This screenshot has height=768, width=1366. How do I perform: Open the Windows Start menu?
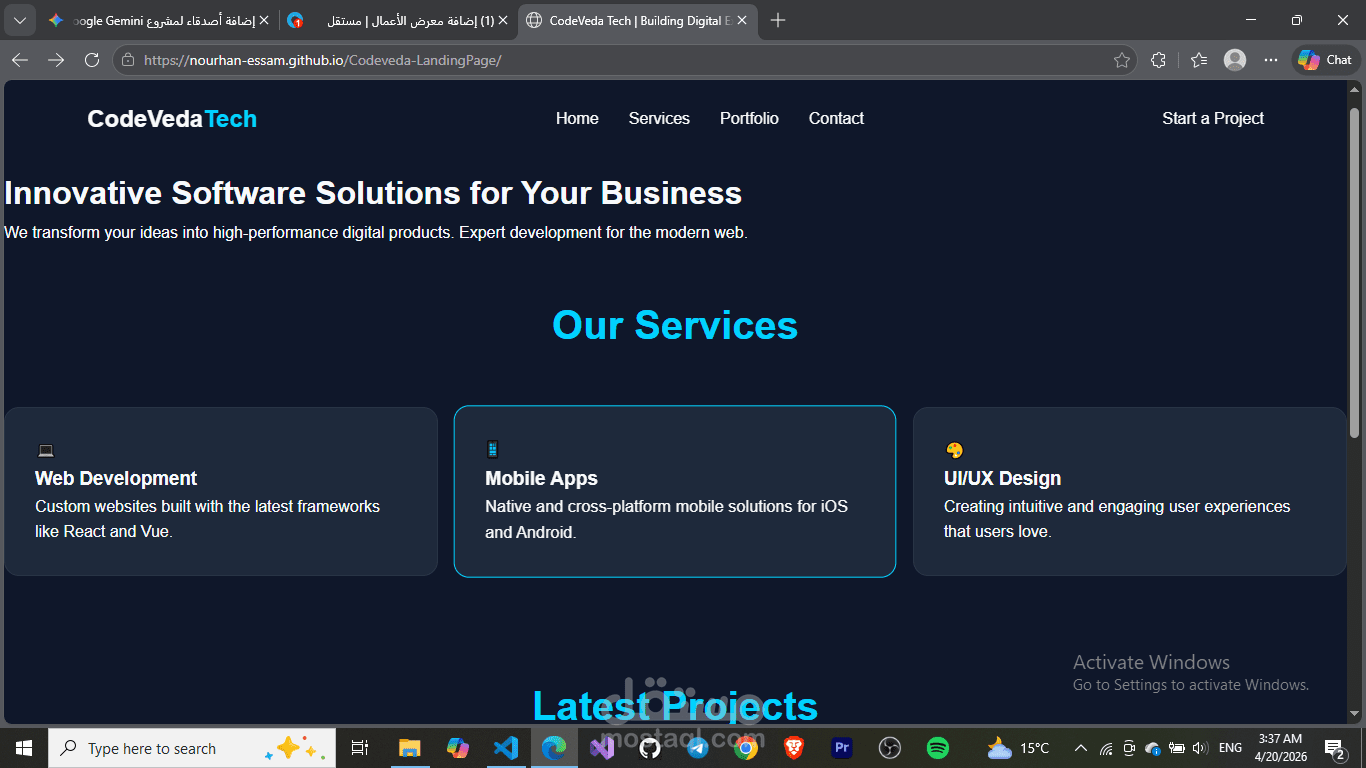point(24,748)
